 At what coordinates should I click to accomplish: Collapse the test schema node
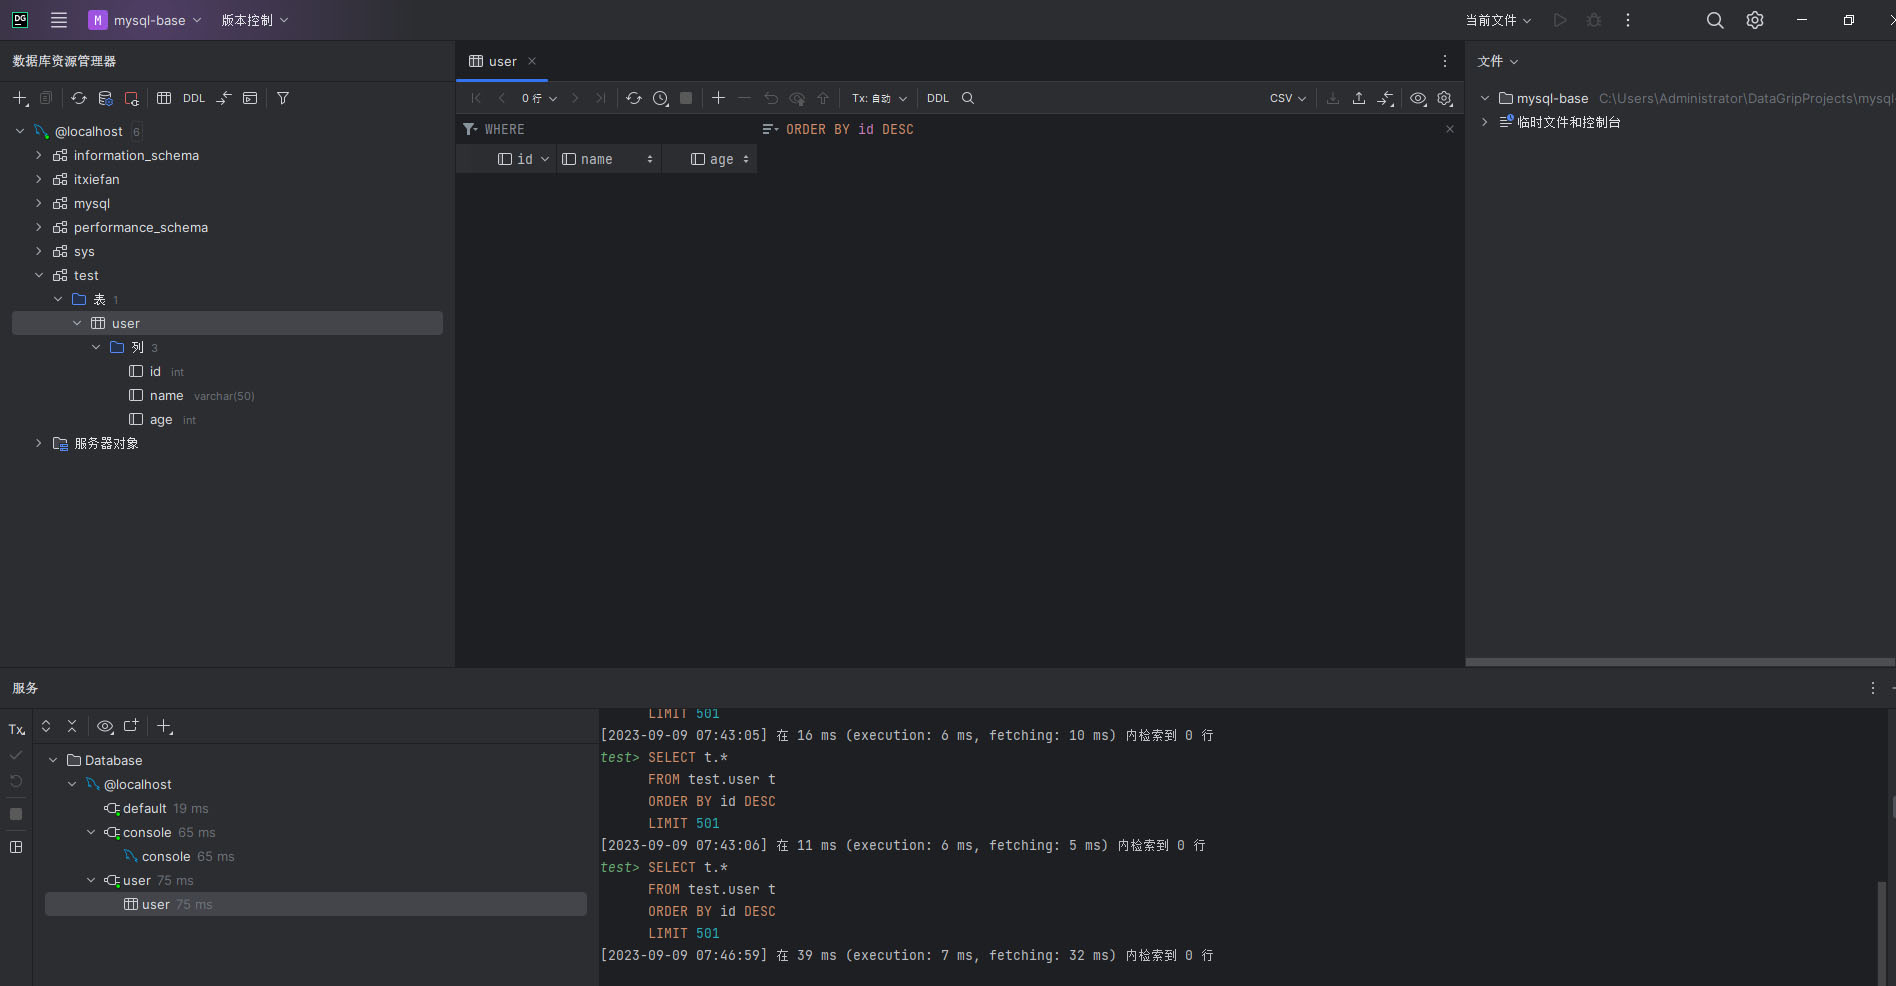pos(39,275)
